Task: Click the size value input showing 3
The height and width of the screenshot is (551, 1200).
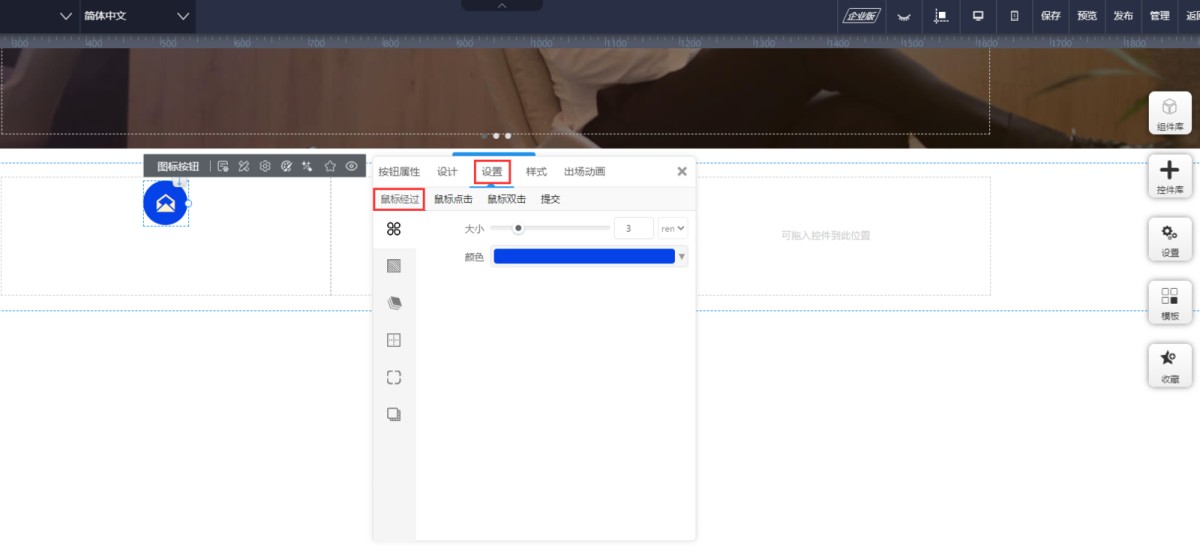Action: tap(633, 229)
